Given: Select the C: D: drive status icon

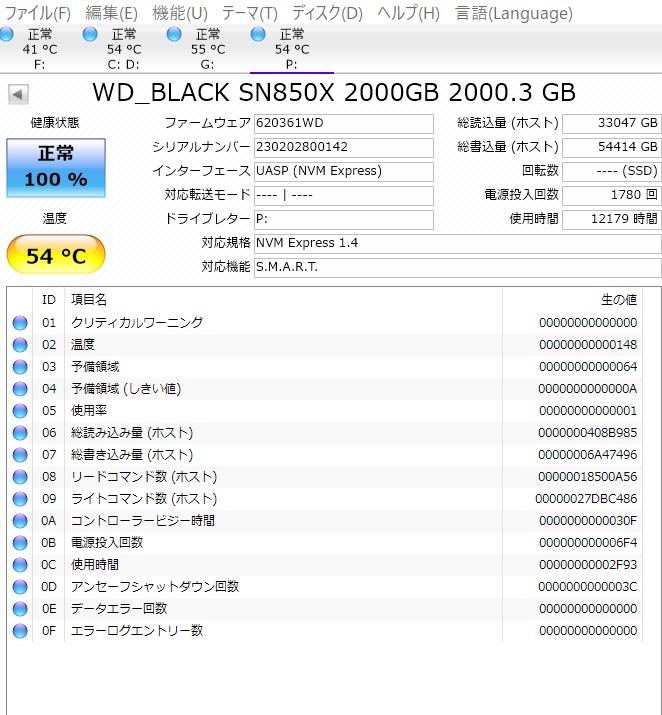Looking at the screenshot, I should (91, 35).
